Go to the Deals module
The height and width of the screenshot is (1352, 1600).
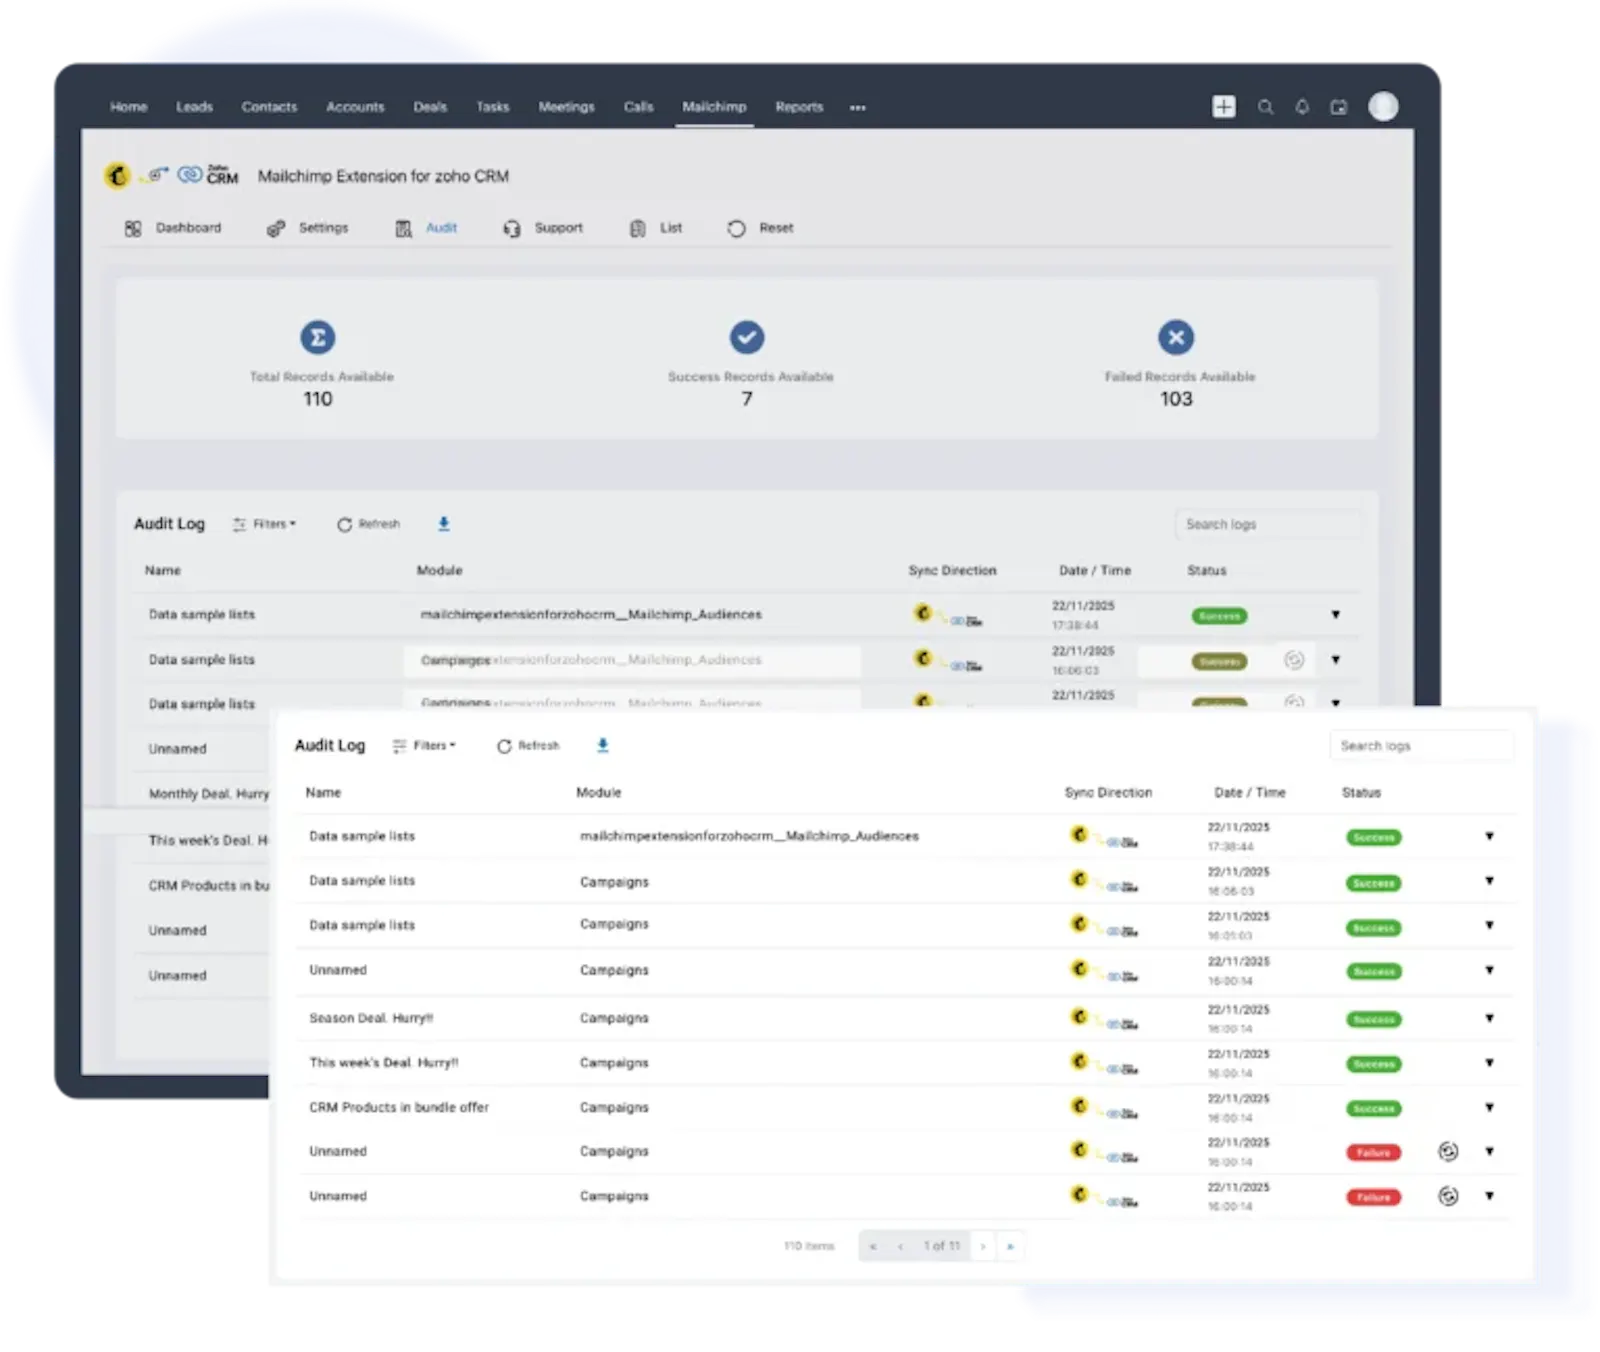(x=430, y=107)
